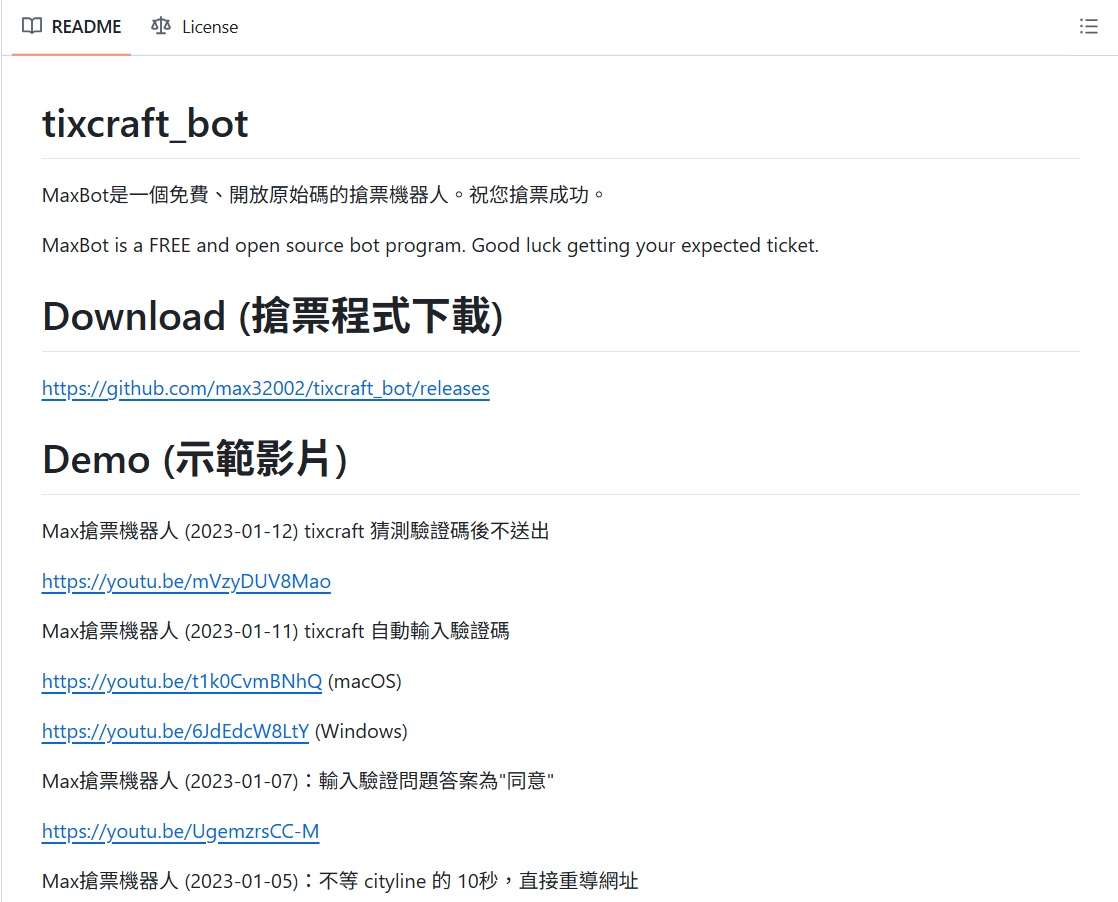Click the README book icon
This screenshot has width=1118, height=902.
coord(32,26)
